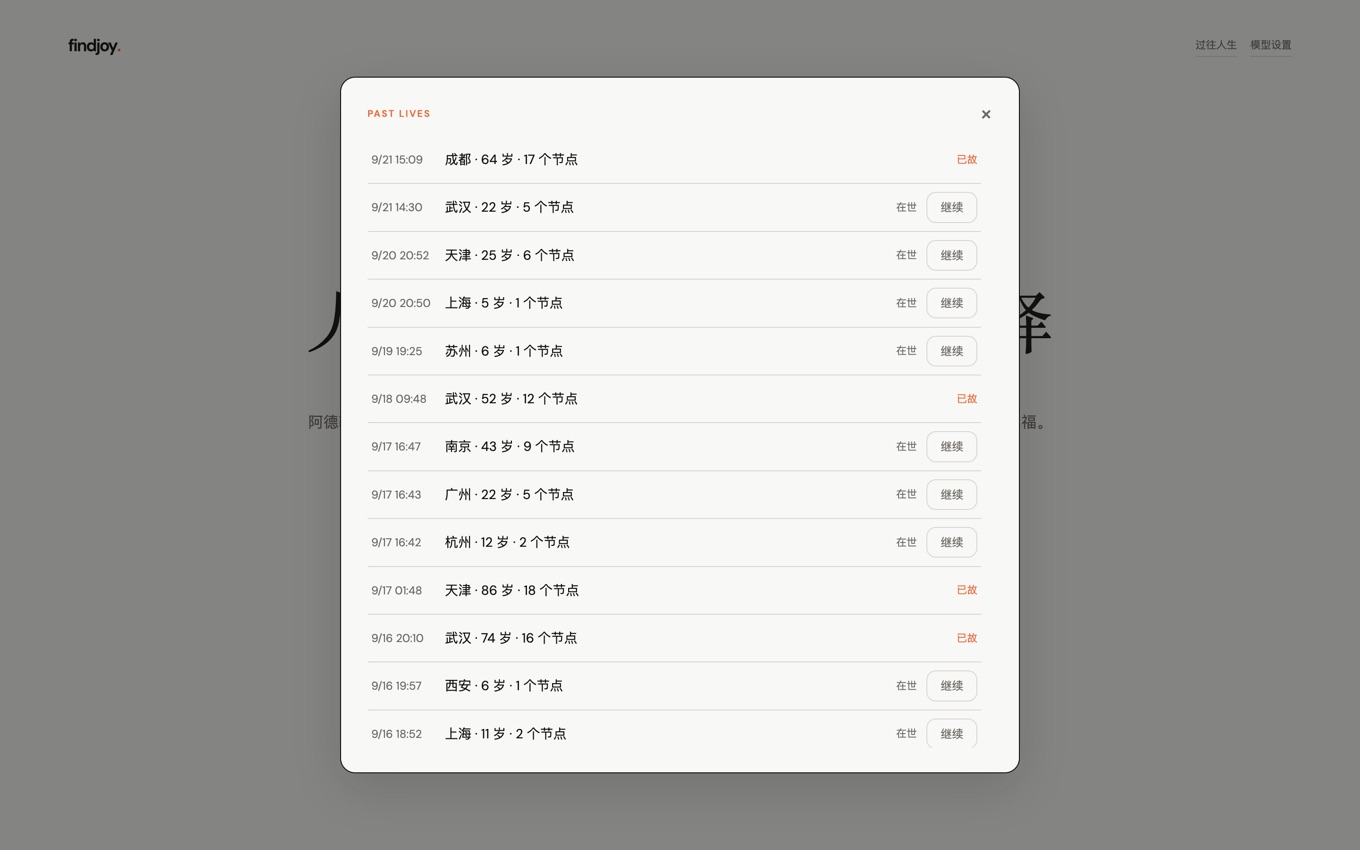The image size is (1360, 850).
Task: Click 继续 for 天津 25 岁 life
Action: [x=952, y=255]
